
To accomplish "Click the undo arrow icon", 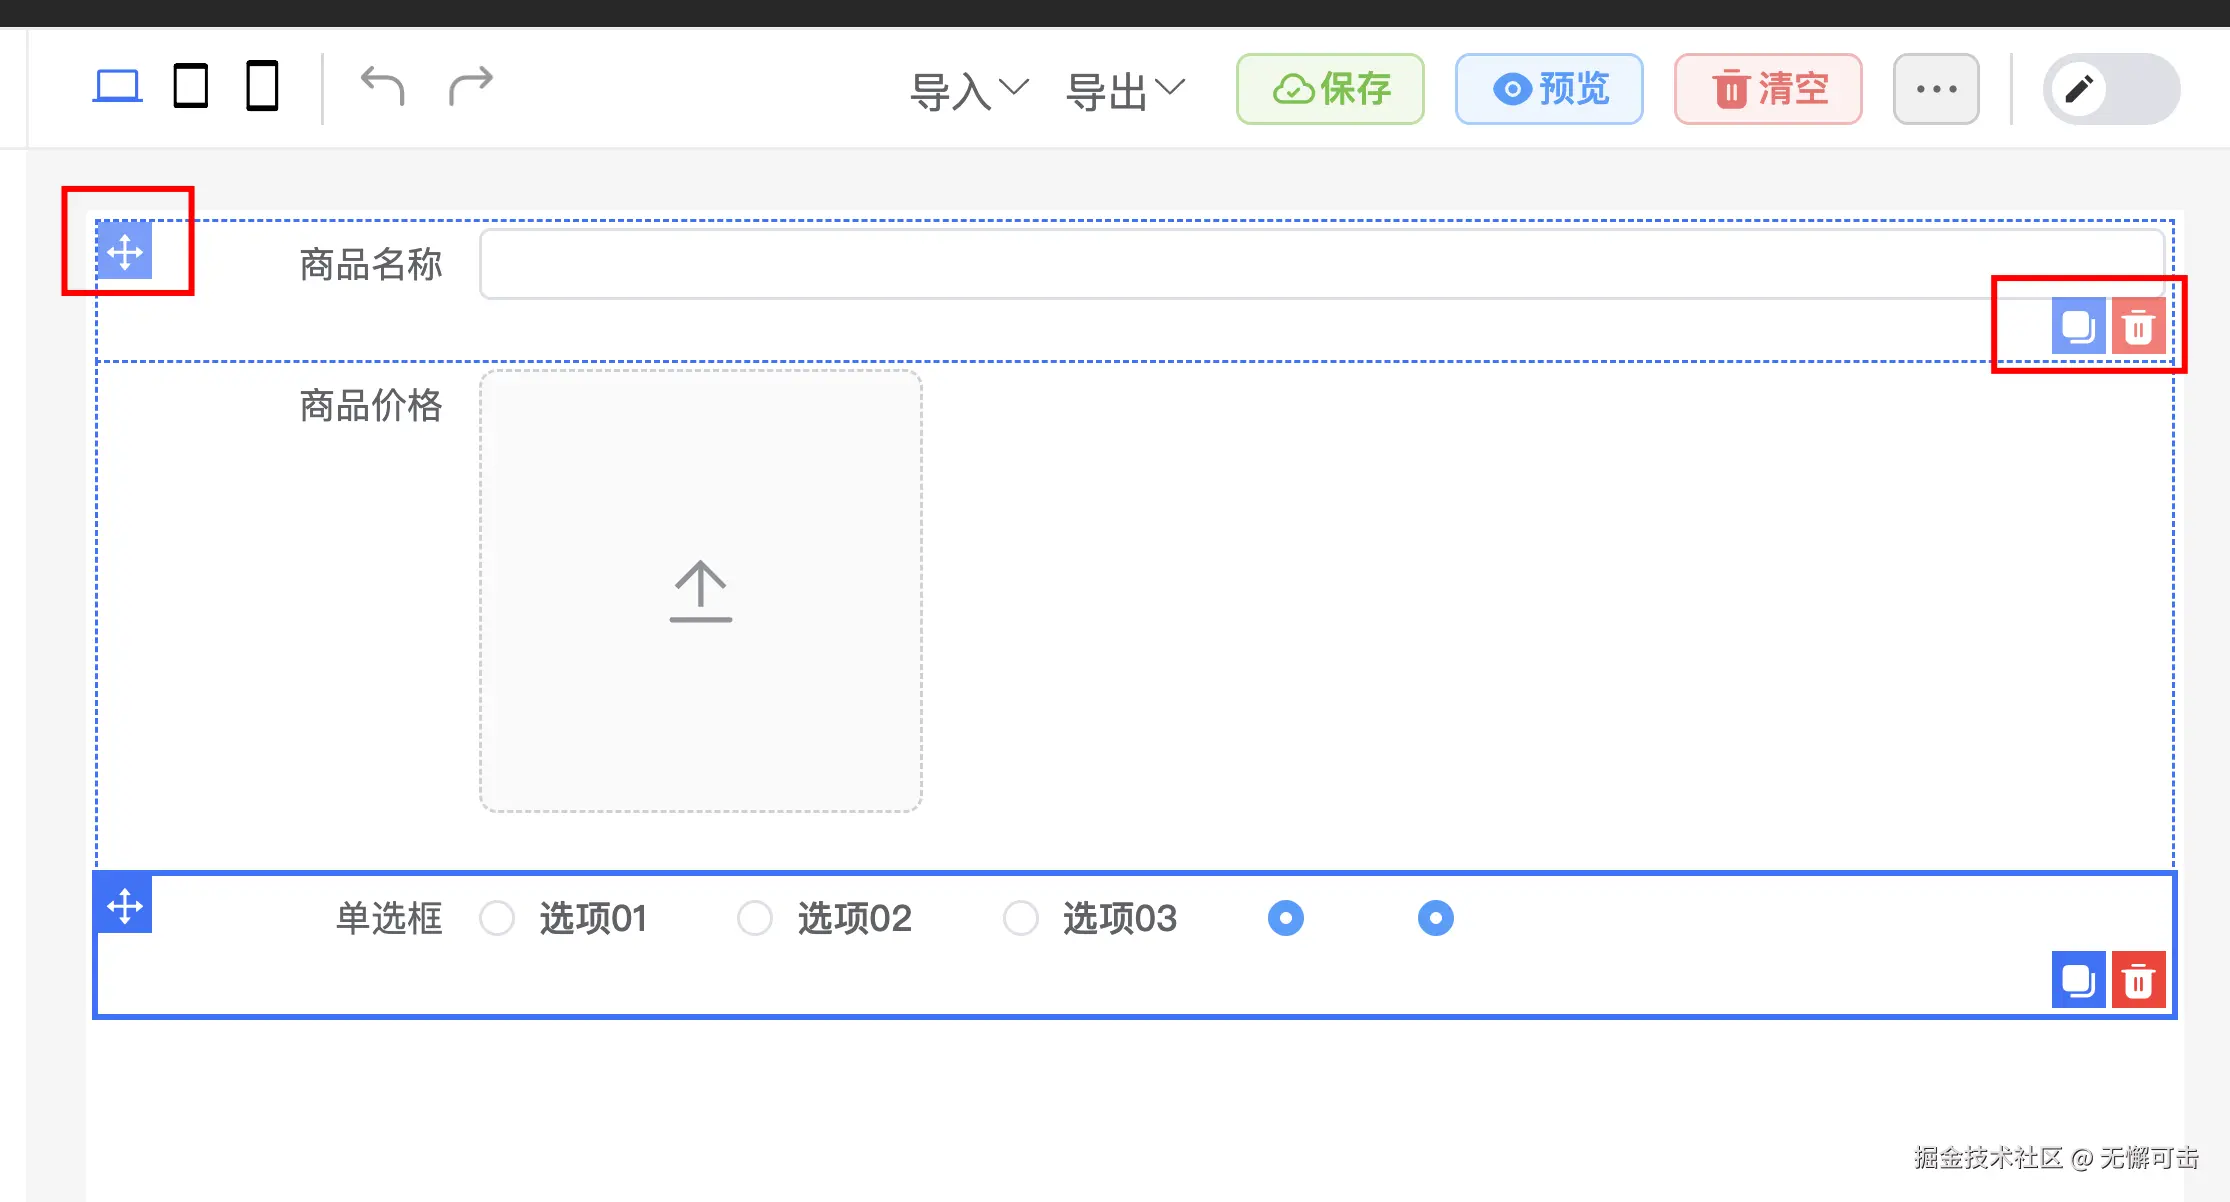I will click(382, 87).
